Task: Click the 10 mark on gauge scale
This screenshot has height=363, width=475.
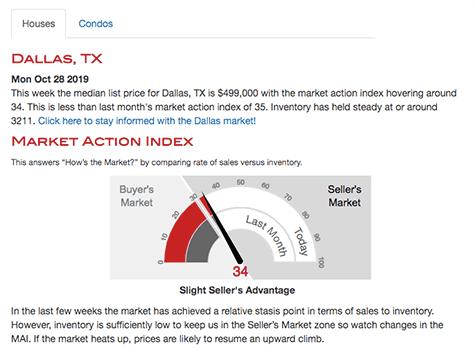Action: pyautogui.click(x=164, y=237)
